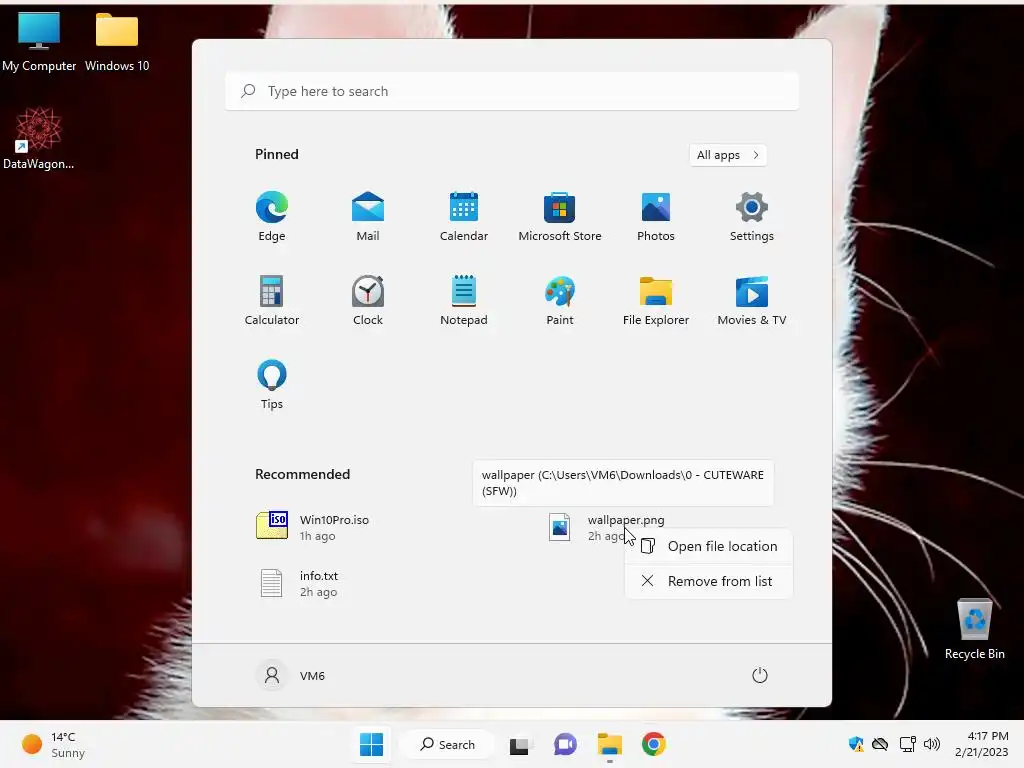Open the VM6 user account menu
Image resolution: width=1024 pixels, height=768 pixels.
[290, 675]
